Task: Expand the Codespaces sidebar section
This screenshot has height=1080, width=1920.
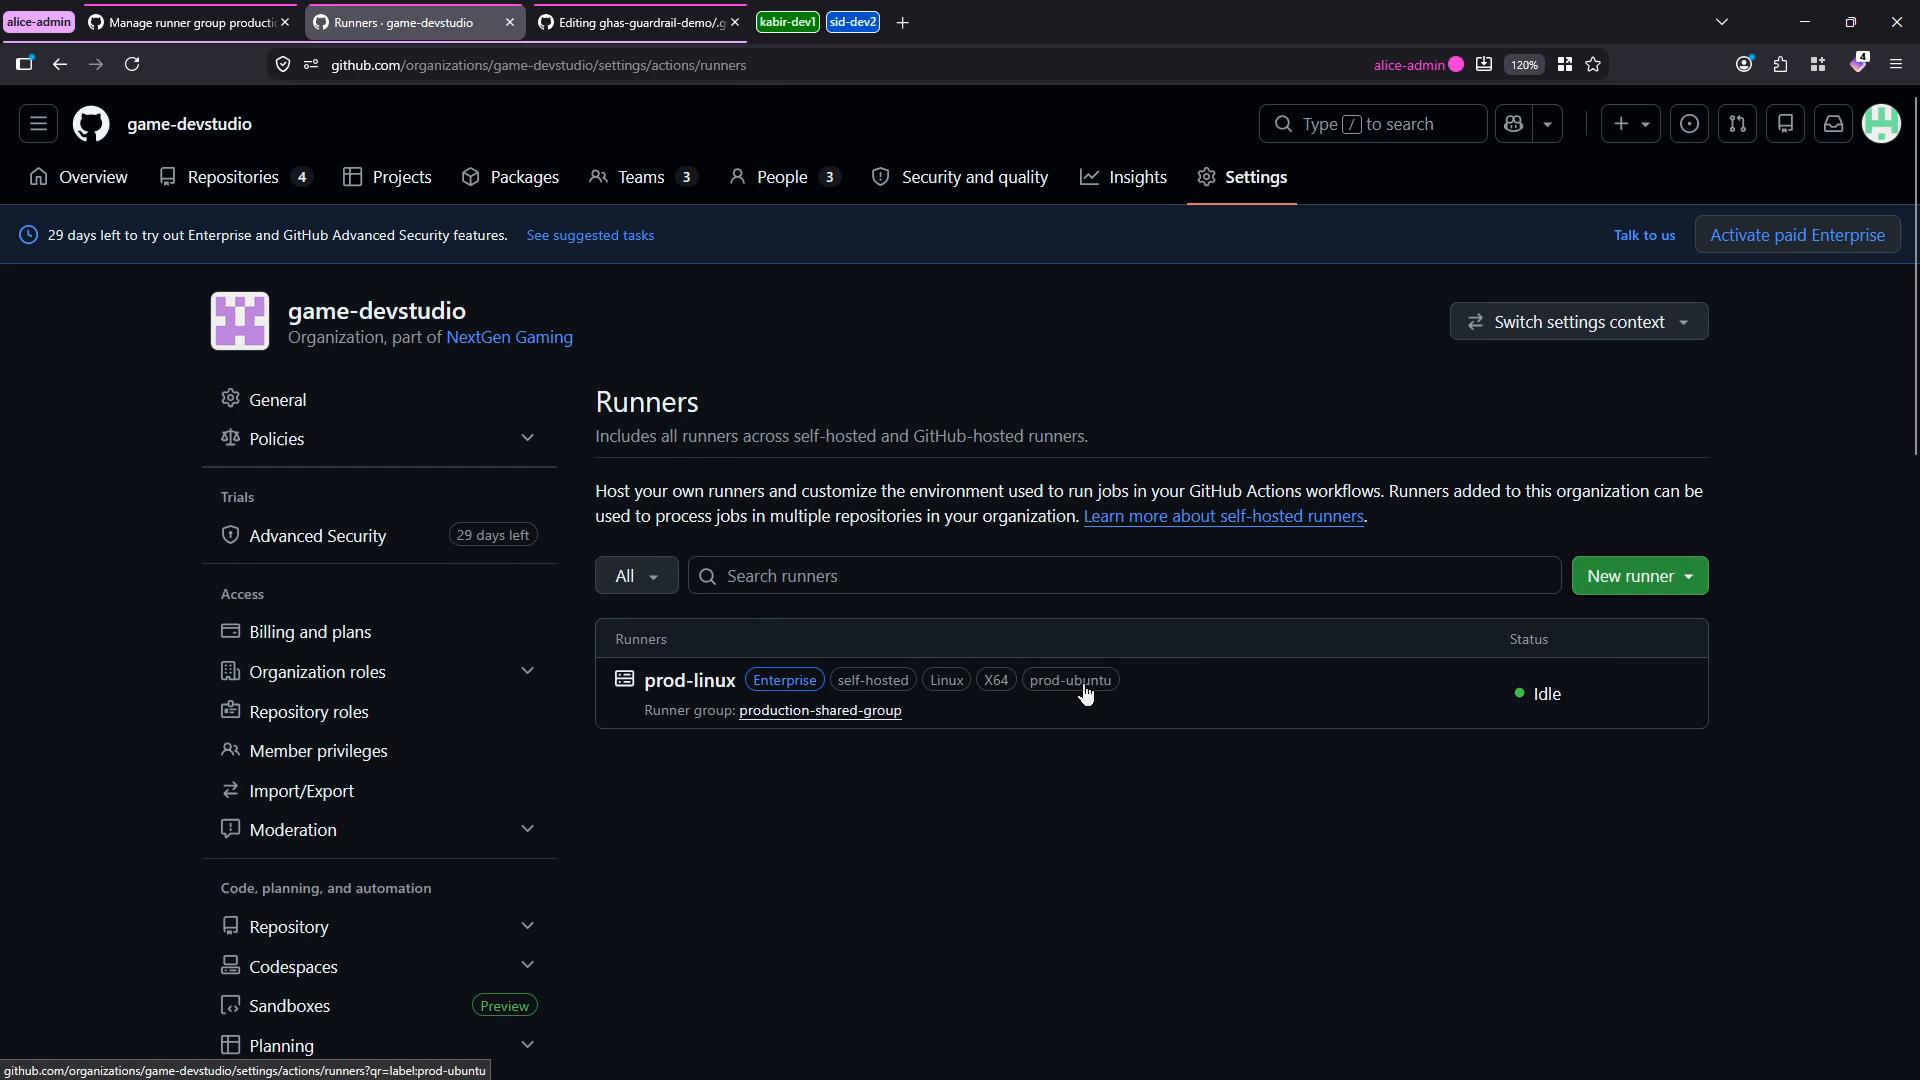Action: click(379, 967)
